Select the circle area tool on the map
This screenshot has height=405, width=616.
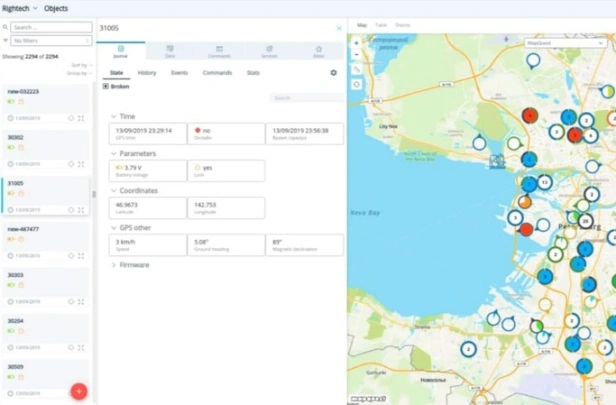tap(356, 84)
